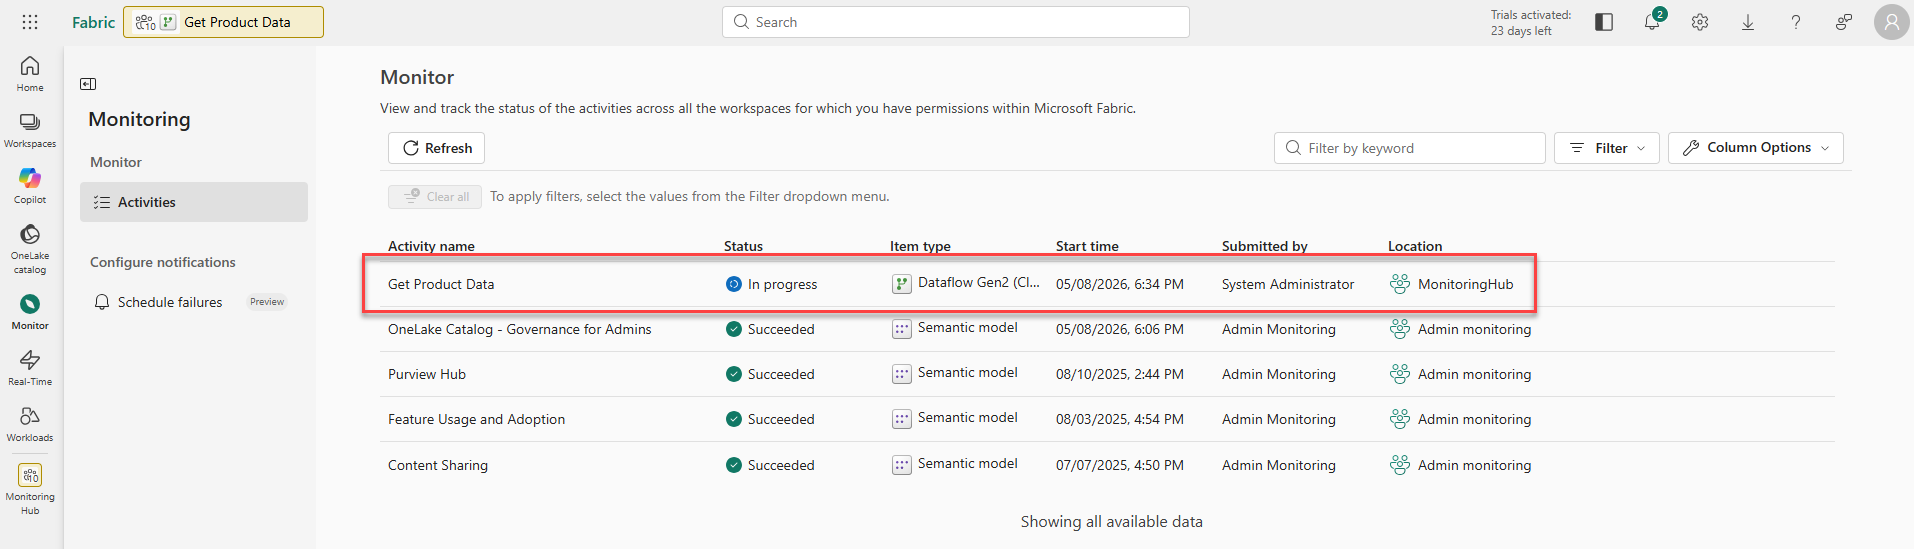Click Dataflow Gen2 item type text
The image size is (1914, 549).
(979, 283)
